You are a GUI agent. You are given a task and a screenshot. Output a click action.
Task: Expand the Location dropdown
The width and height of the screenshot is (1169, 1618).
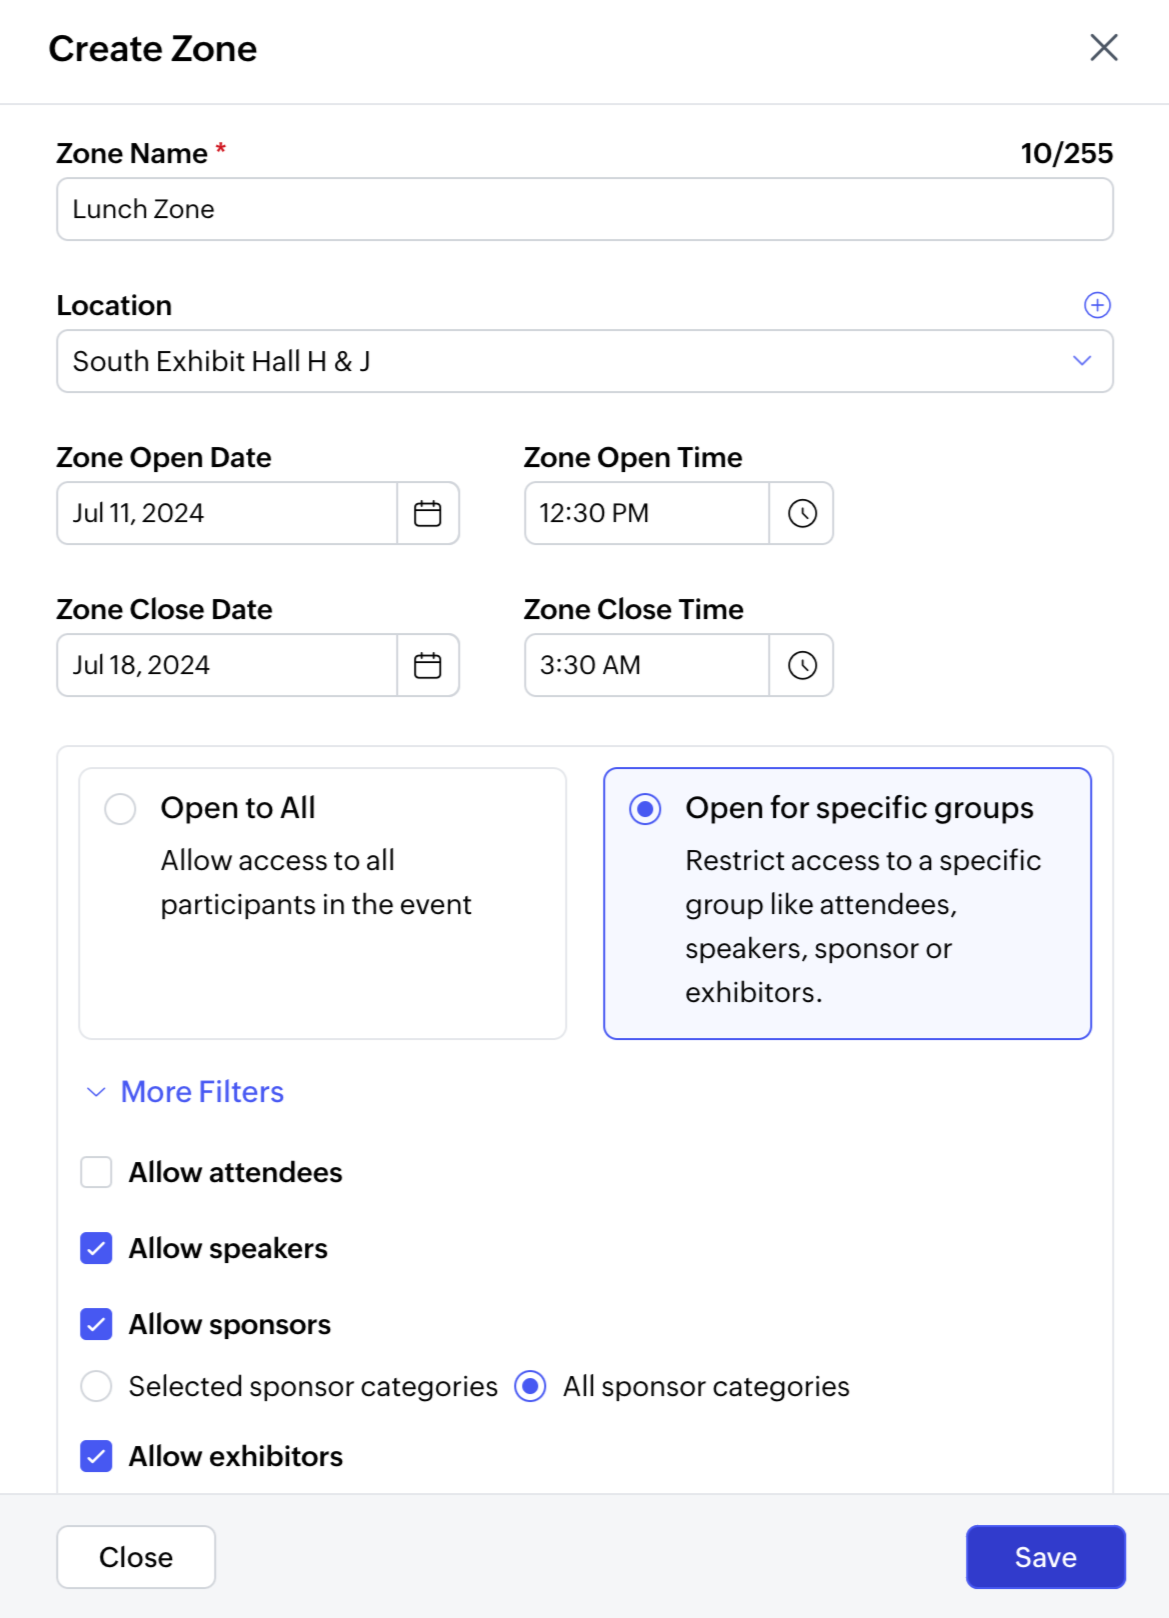tap(1081, 361)
